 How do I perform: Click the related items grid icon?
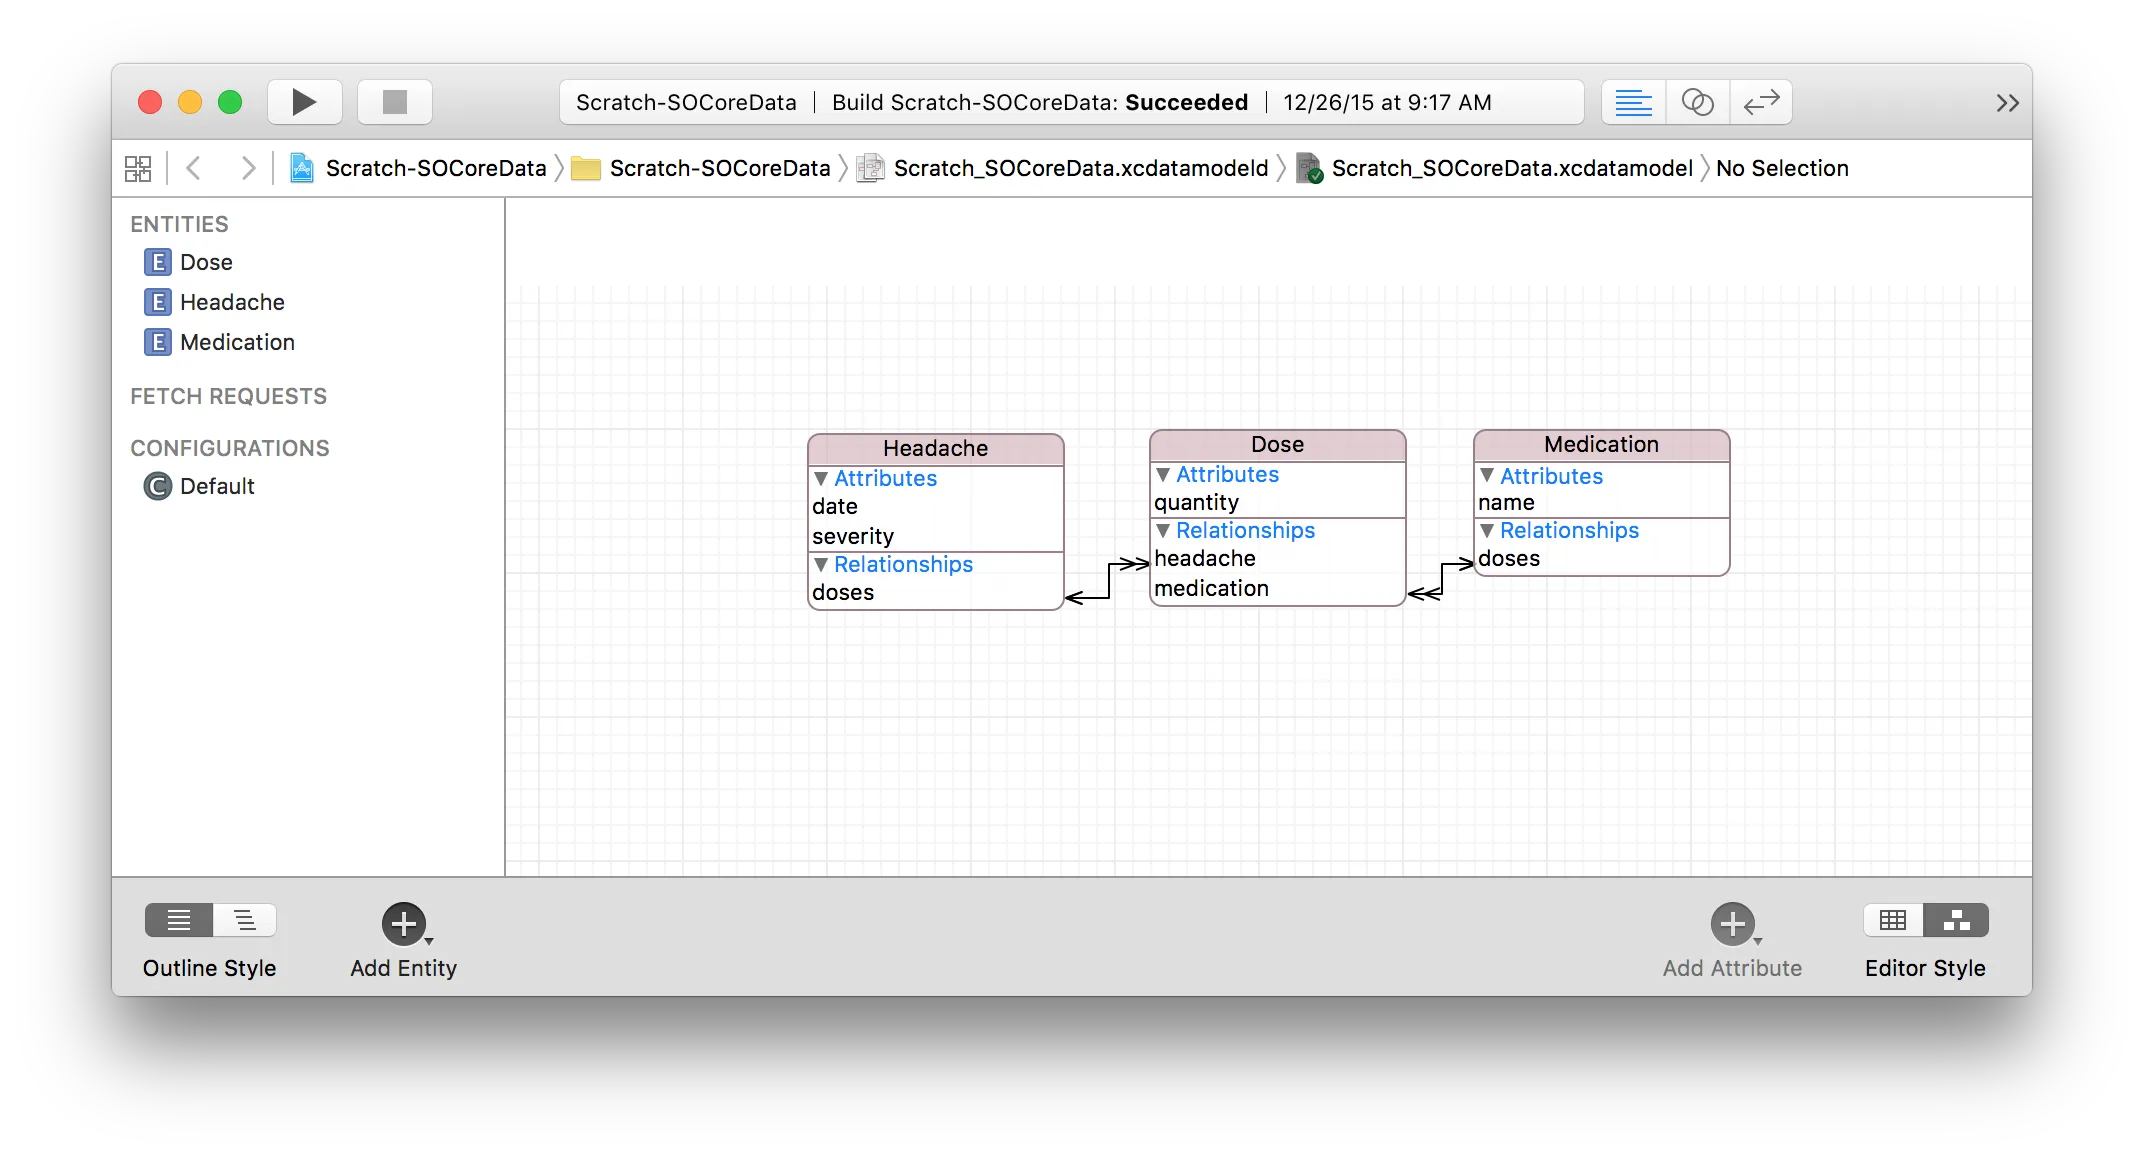point(138,168)
